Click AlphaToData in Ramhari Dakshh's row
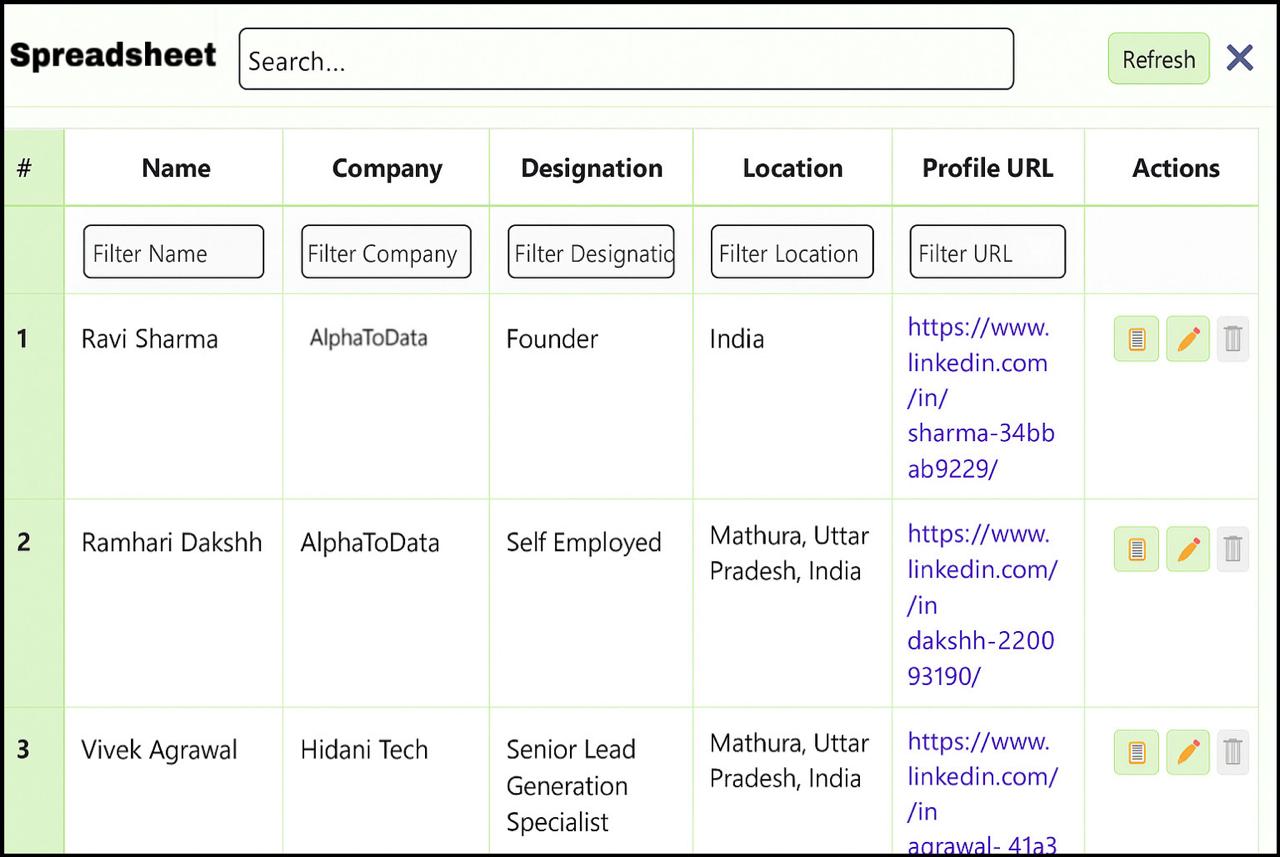The image size is (1280, 857). pos(370,542)
